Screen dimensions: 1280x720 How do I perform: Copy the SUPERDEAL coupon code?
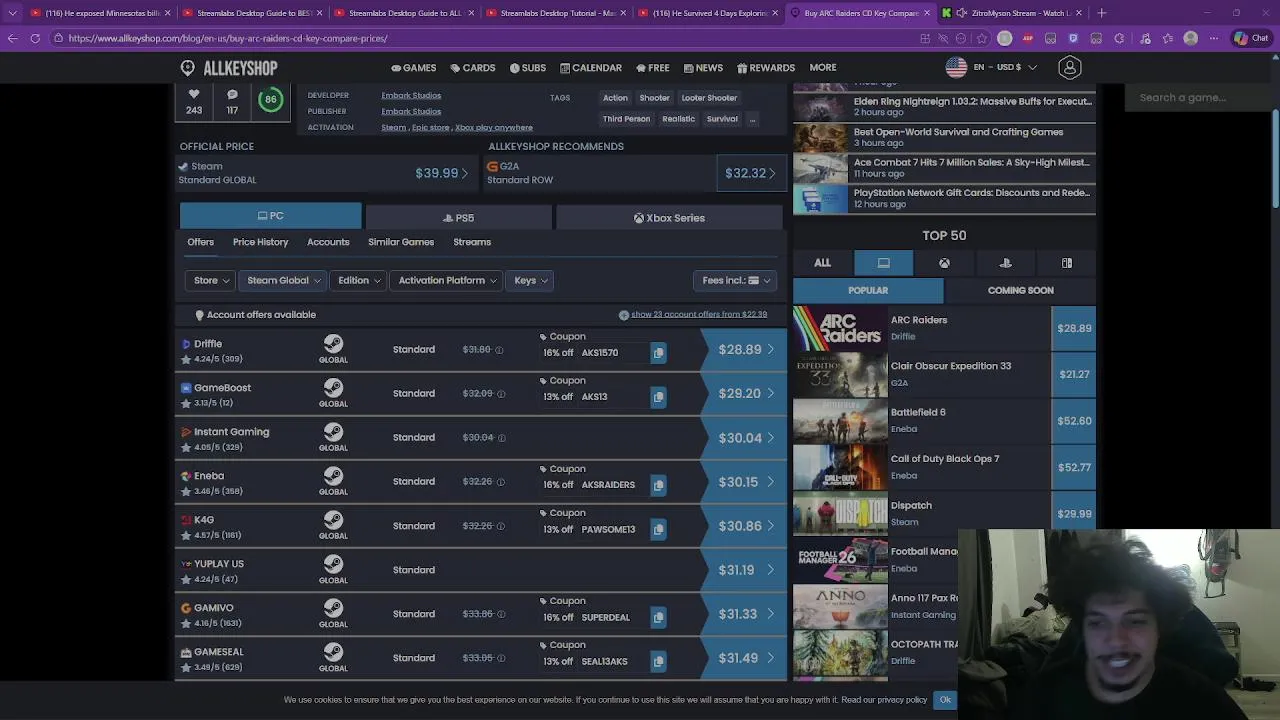[x=658, y=617]
